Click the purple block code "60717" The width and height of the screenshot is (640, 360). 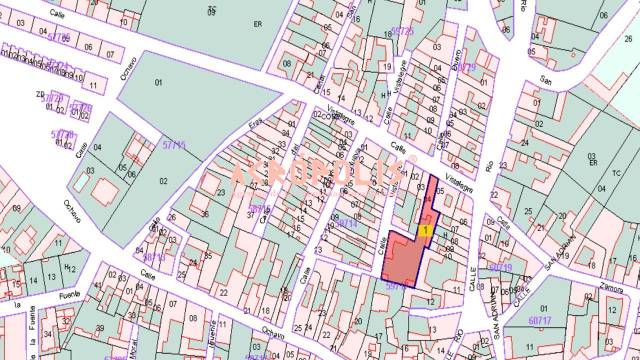(540, 321)
